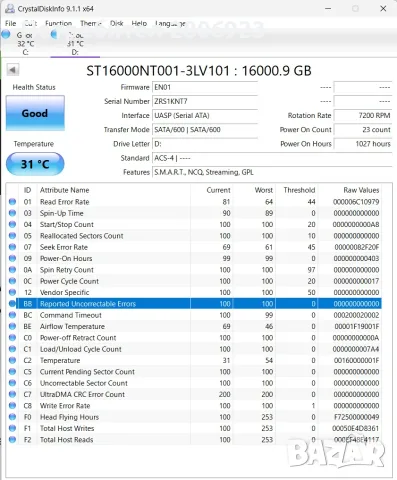Click the CrystalDiskInfo app icon in title bar
Viewport: 397px width, 480px height.
tap(10, 8)
